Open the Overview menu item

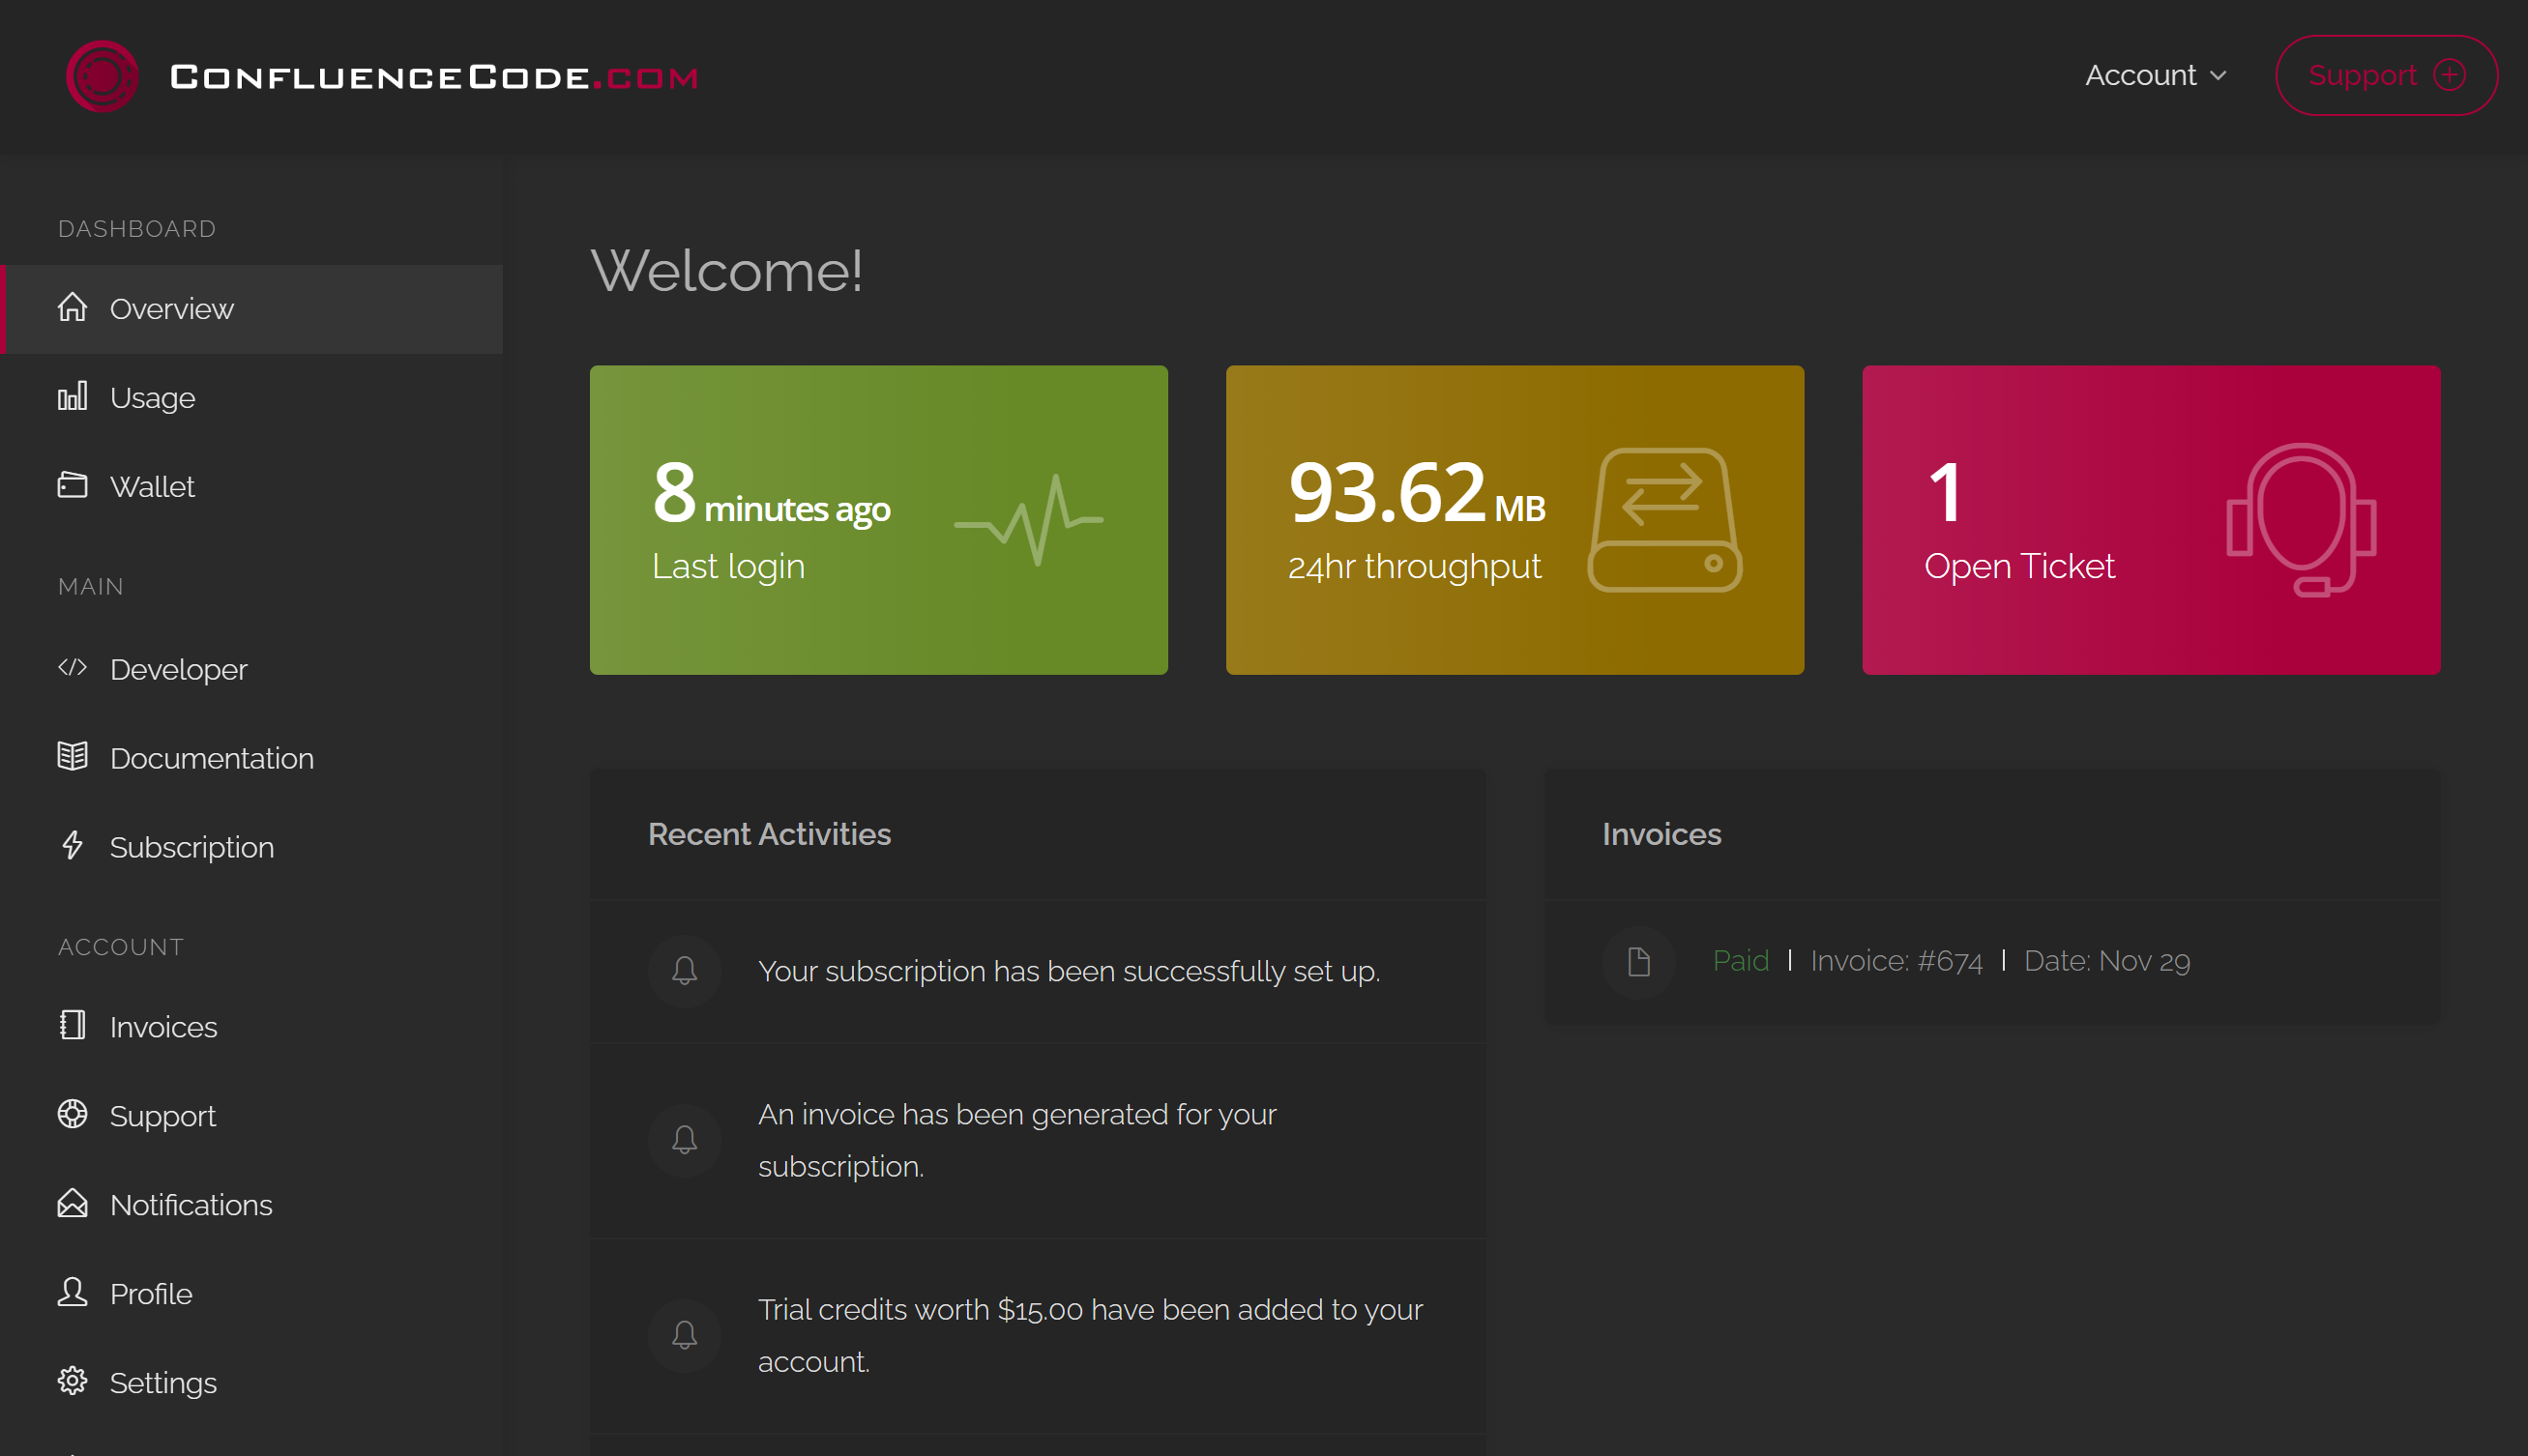click(x=171, y=309)
